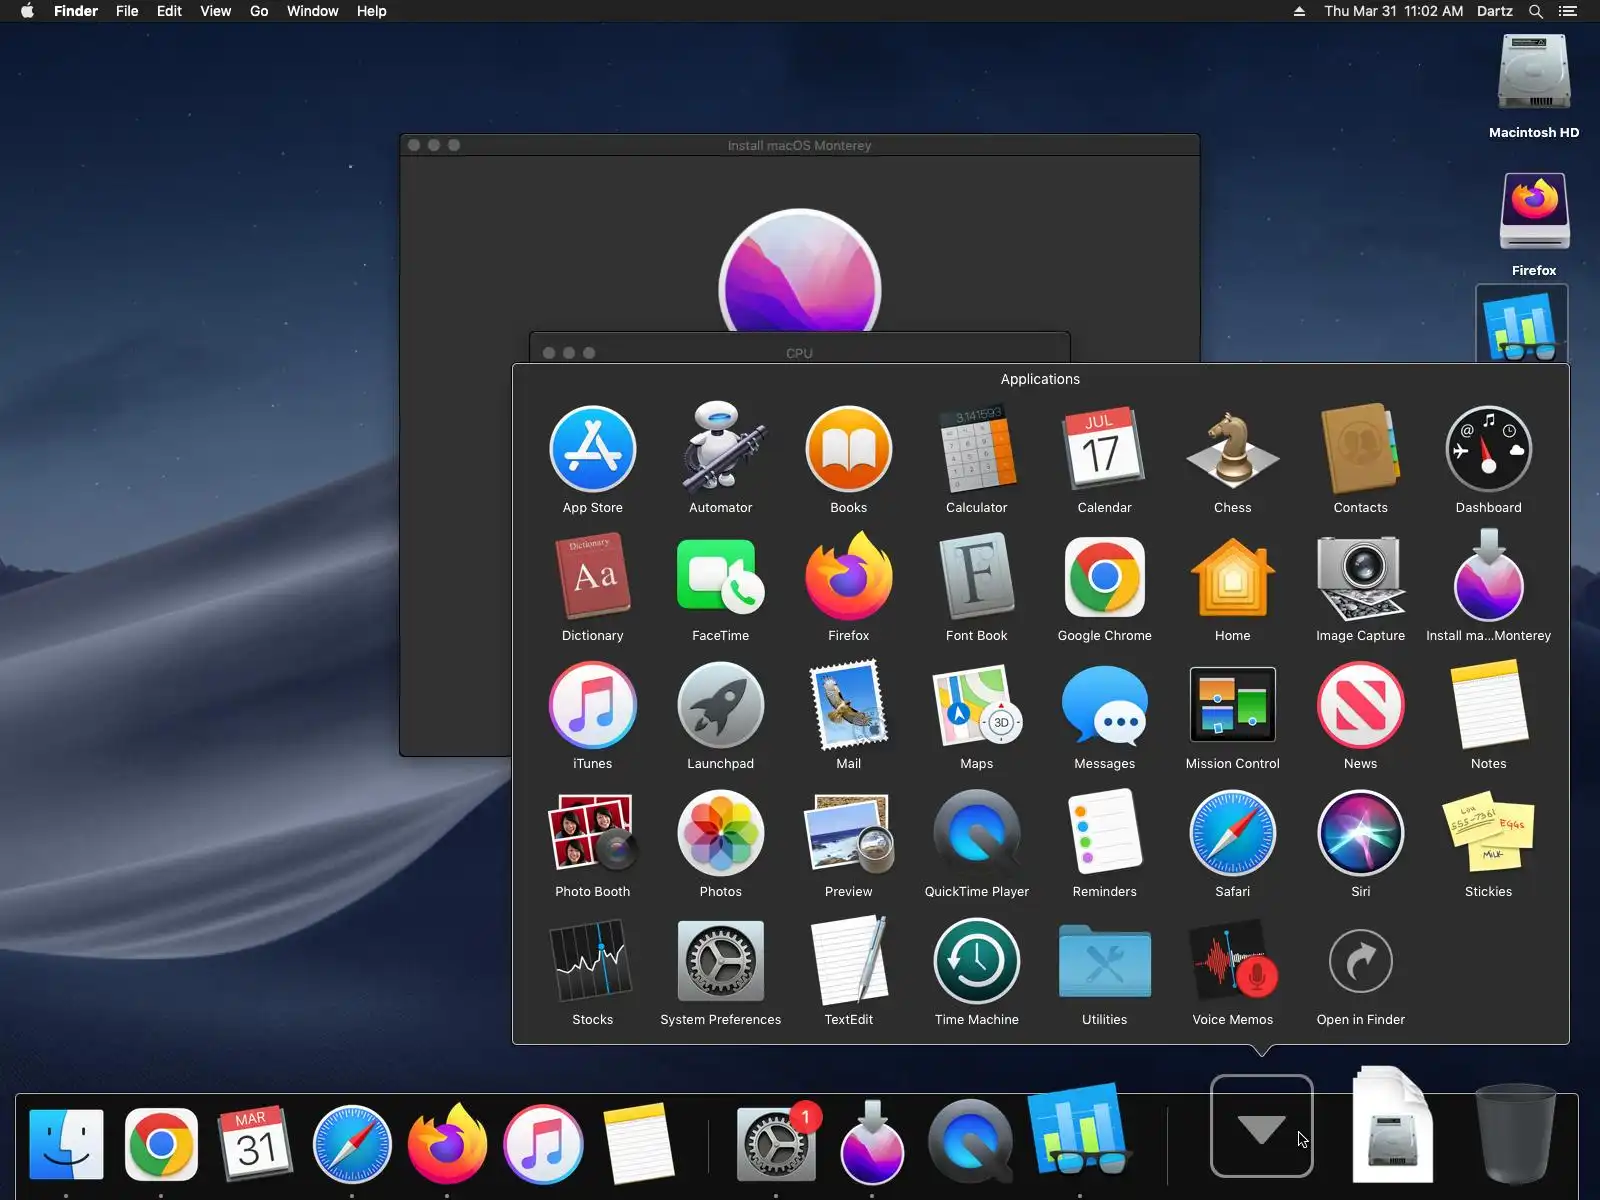Open the Go menu
Viewport: 1600px width, 1200px height.
click(259, 11)
